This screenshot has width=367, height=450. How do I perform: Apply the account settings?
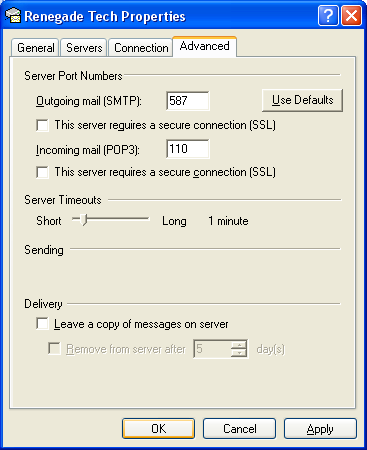click(320, 429)
